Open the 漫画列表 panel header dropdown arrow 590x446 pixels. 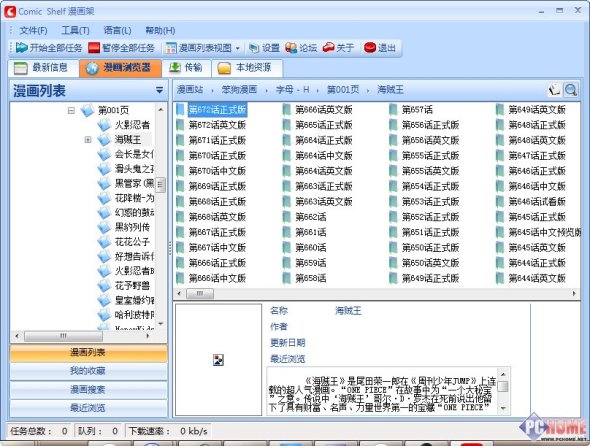click(160, 90)
